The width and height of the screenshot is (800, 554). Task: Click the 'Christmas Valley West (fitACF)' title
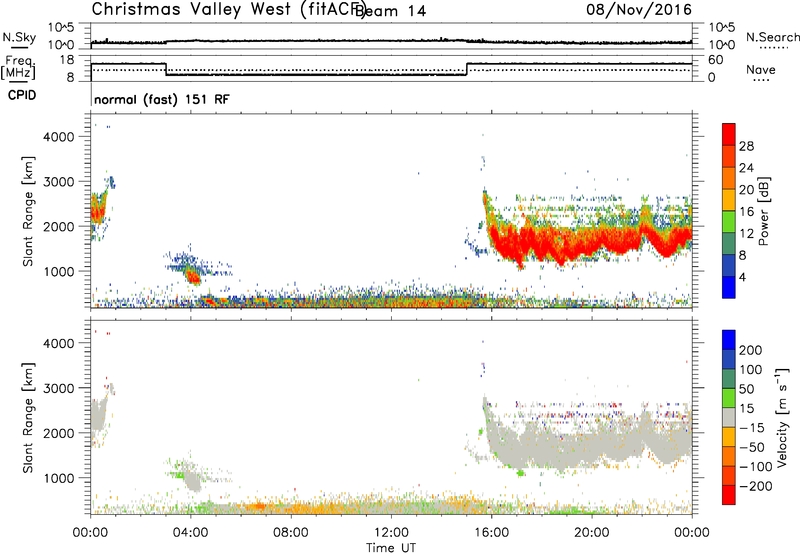coord(228,9)
